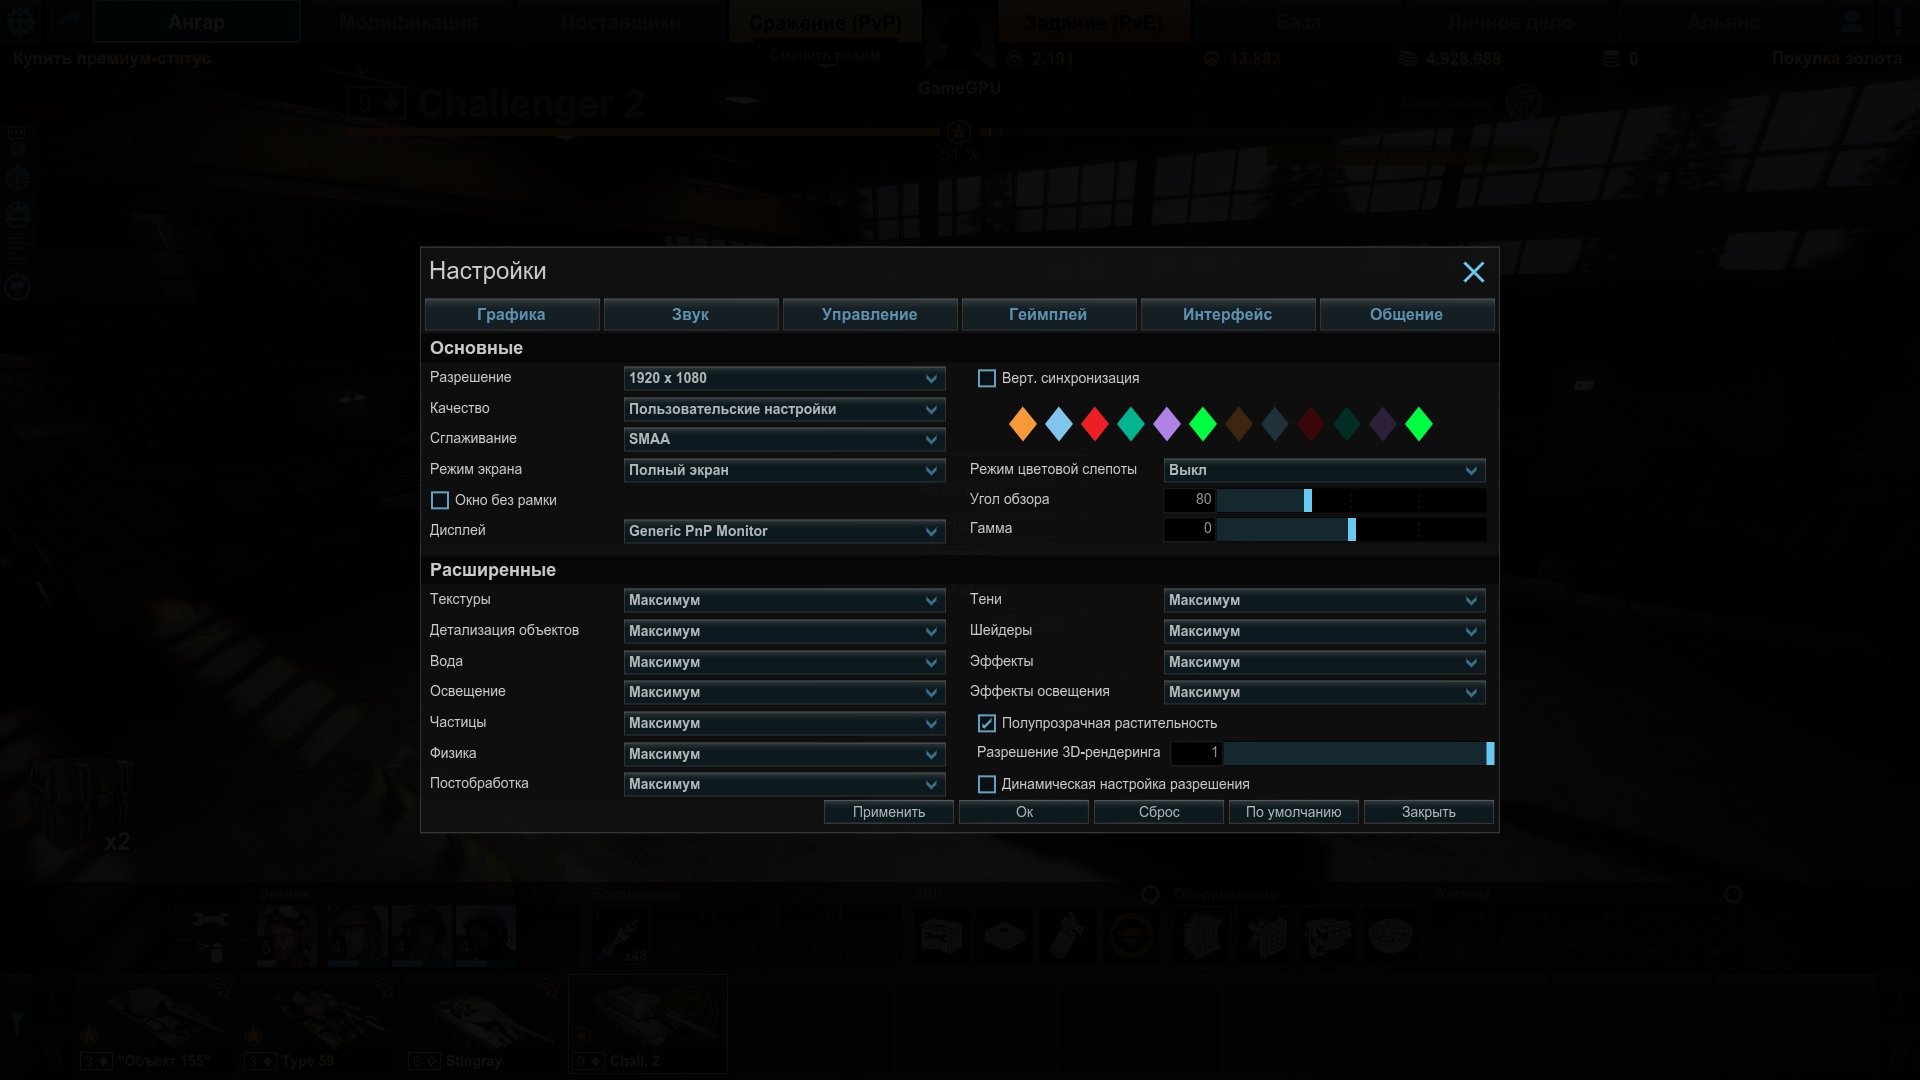This screenshot has height=1080, width=1920.
Task: Enable dynamic resolution adjustment checkbox
Action: coord(986,784)
